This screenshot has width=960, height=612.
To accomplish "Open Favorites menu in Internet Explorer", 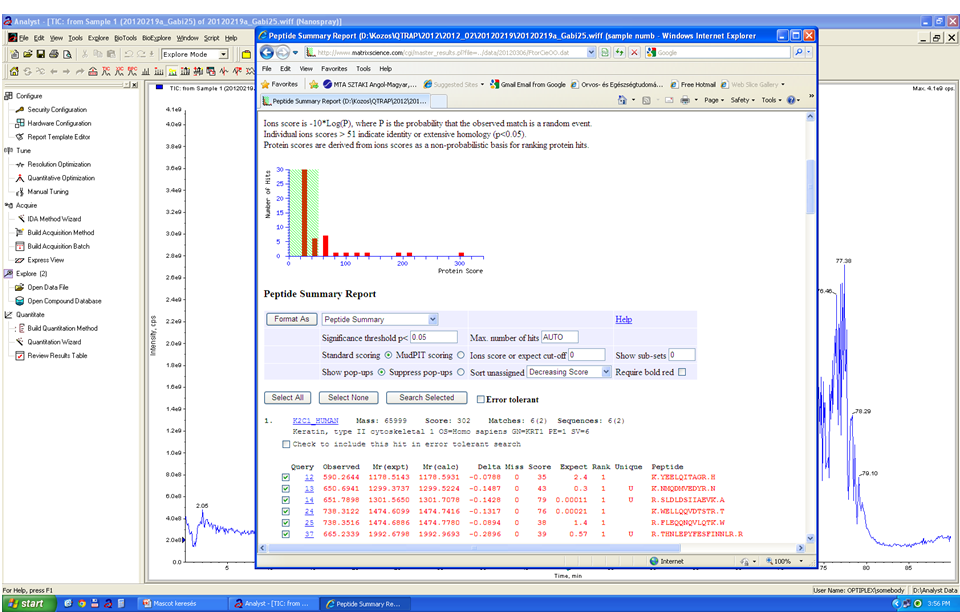I will point(334,69).
